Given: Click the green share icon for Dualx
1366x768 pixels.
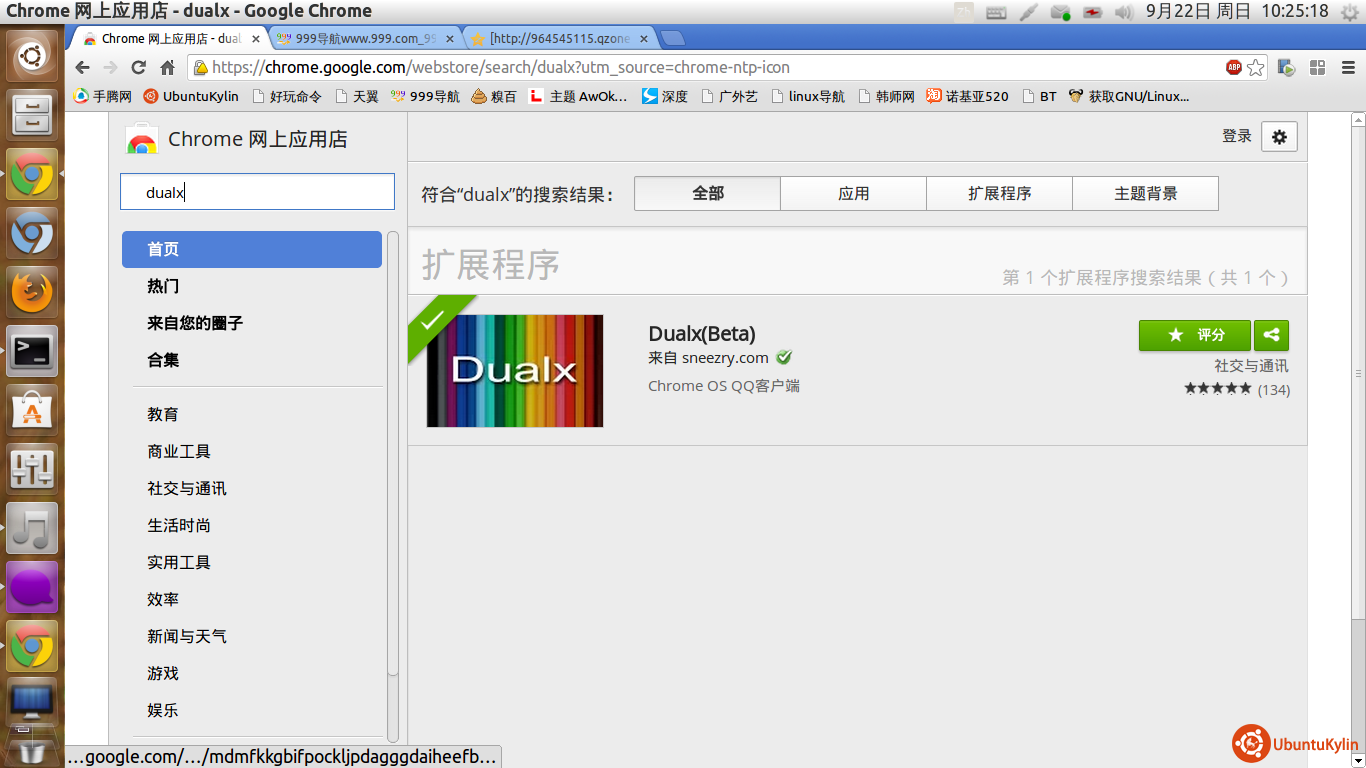Looking at the screenshot, I should [x=1272, y=335].
